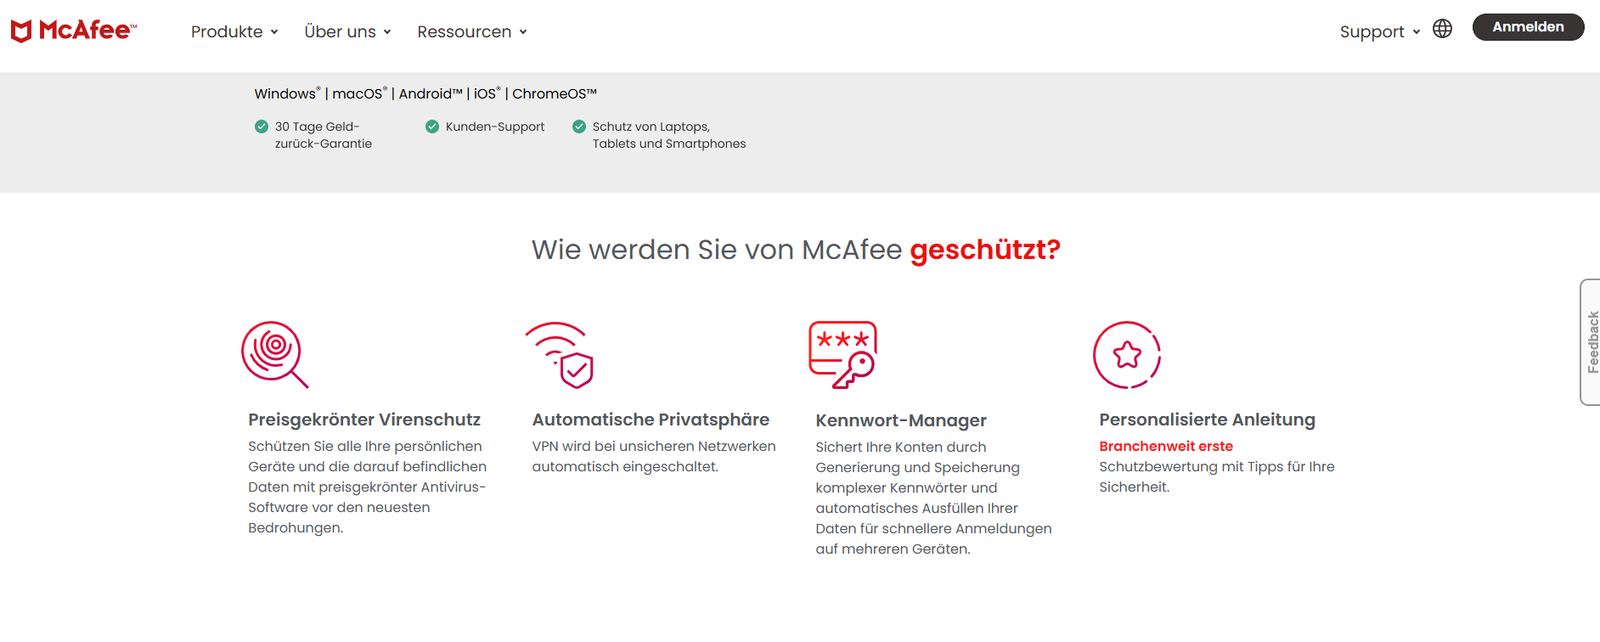1600x642 pixels.
Task: Click the Schützen Sie alle Ihre persönlichen paragraph
Action: pos(367,487)
